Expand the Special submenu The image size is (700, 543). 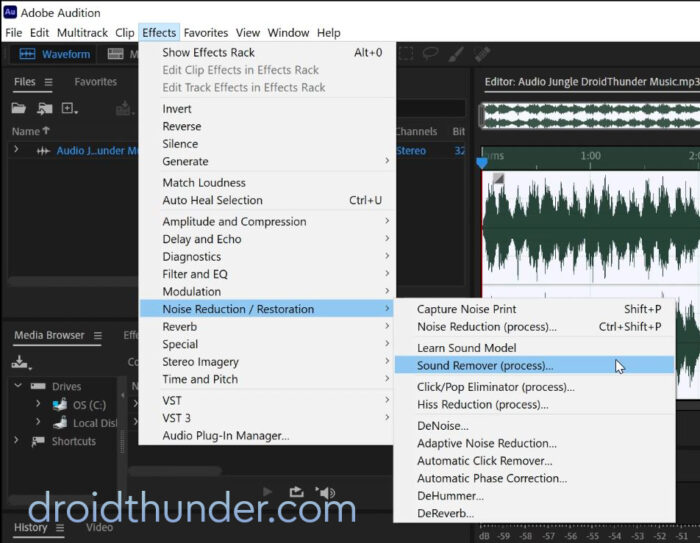[267, 344]
